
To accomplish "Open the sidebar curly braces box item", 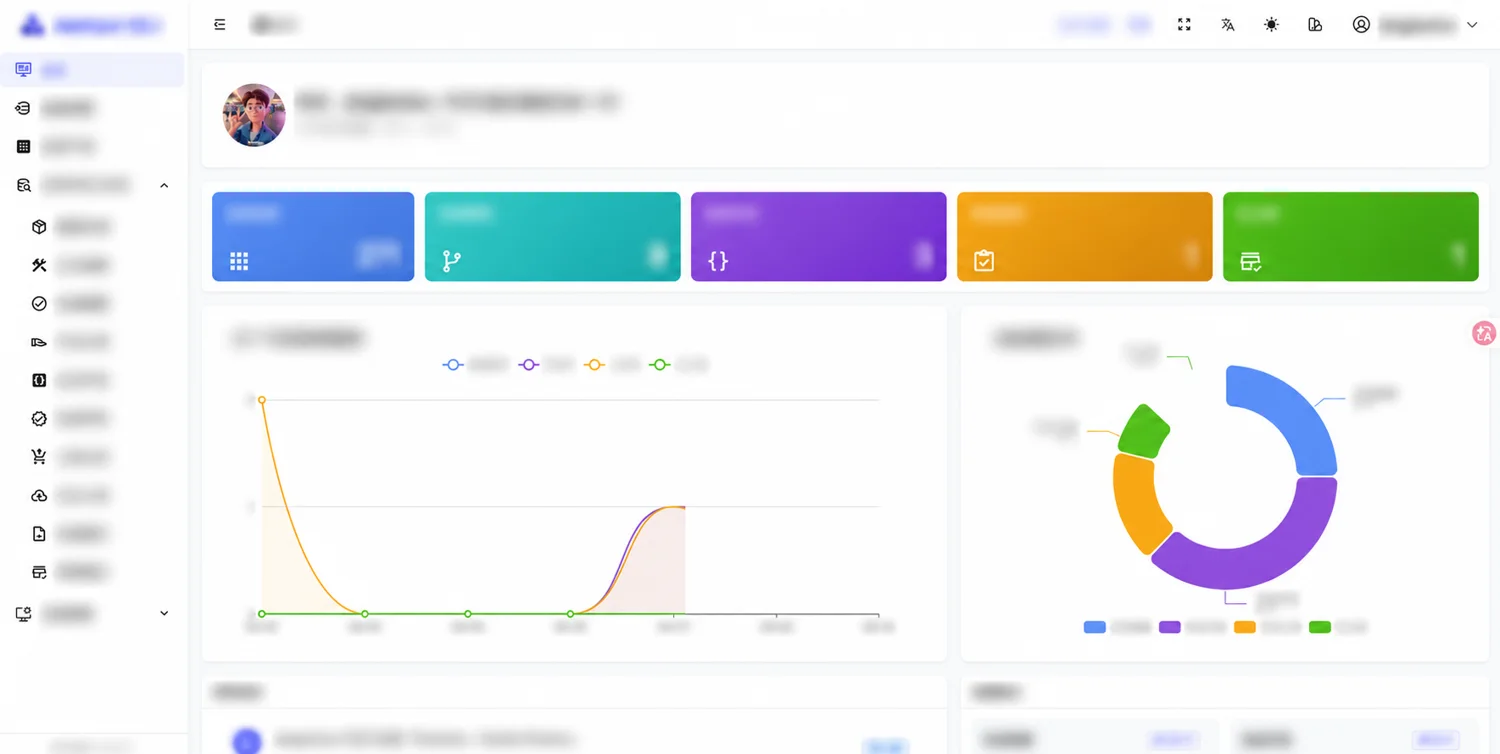I will (x=92, y=380).
